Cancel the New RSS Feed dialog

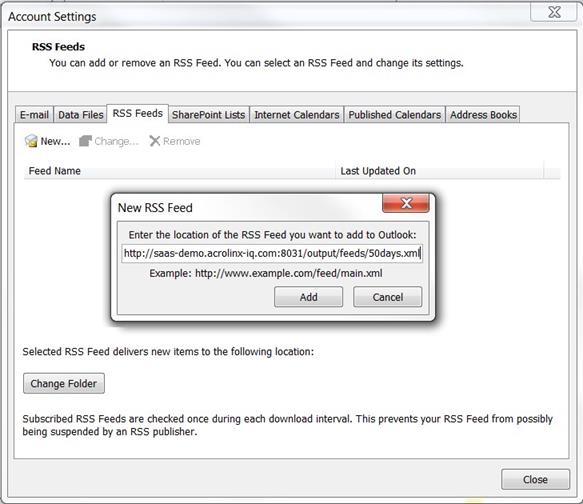click(x=388, y=297)
